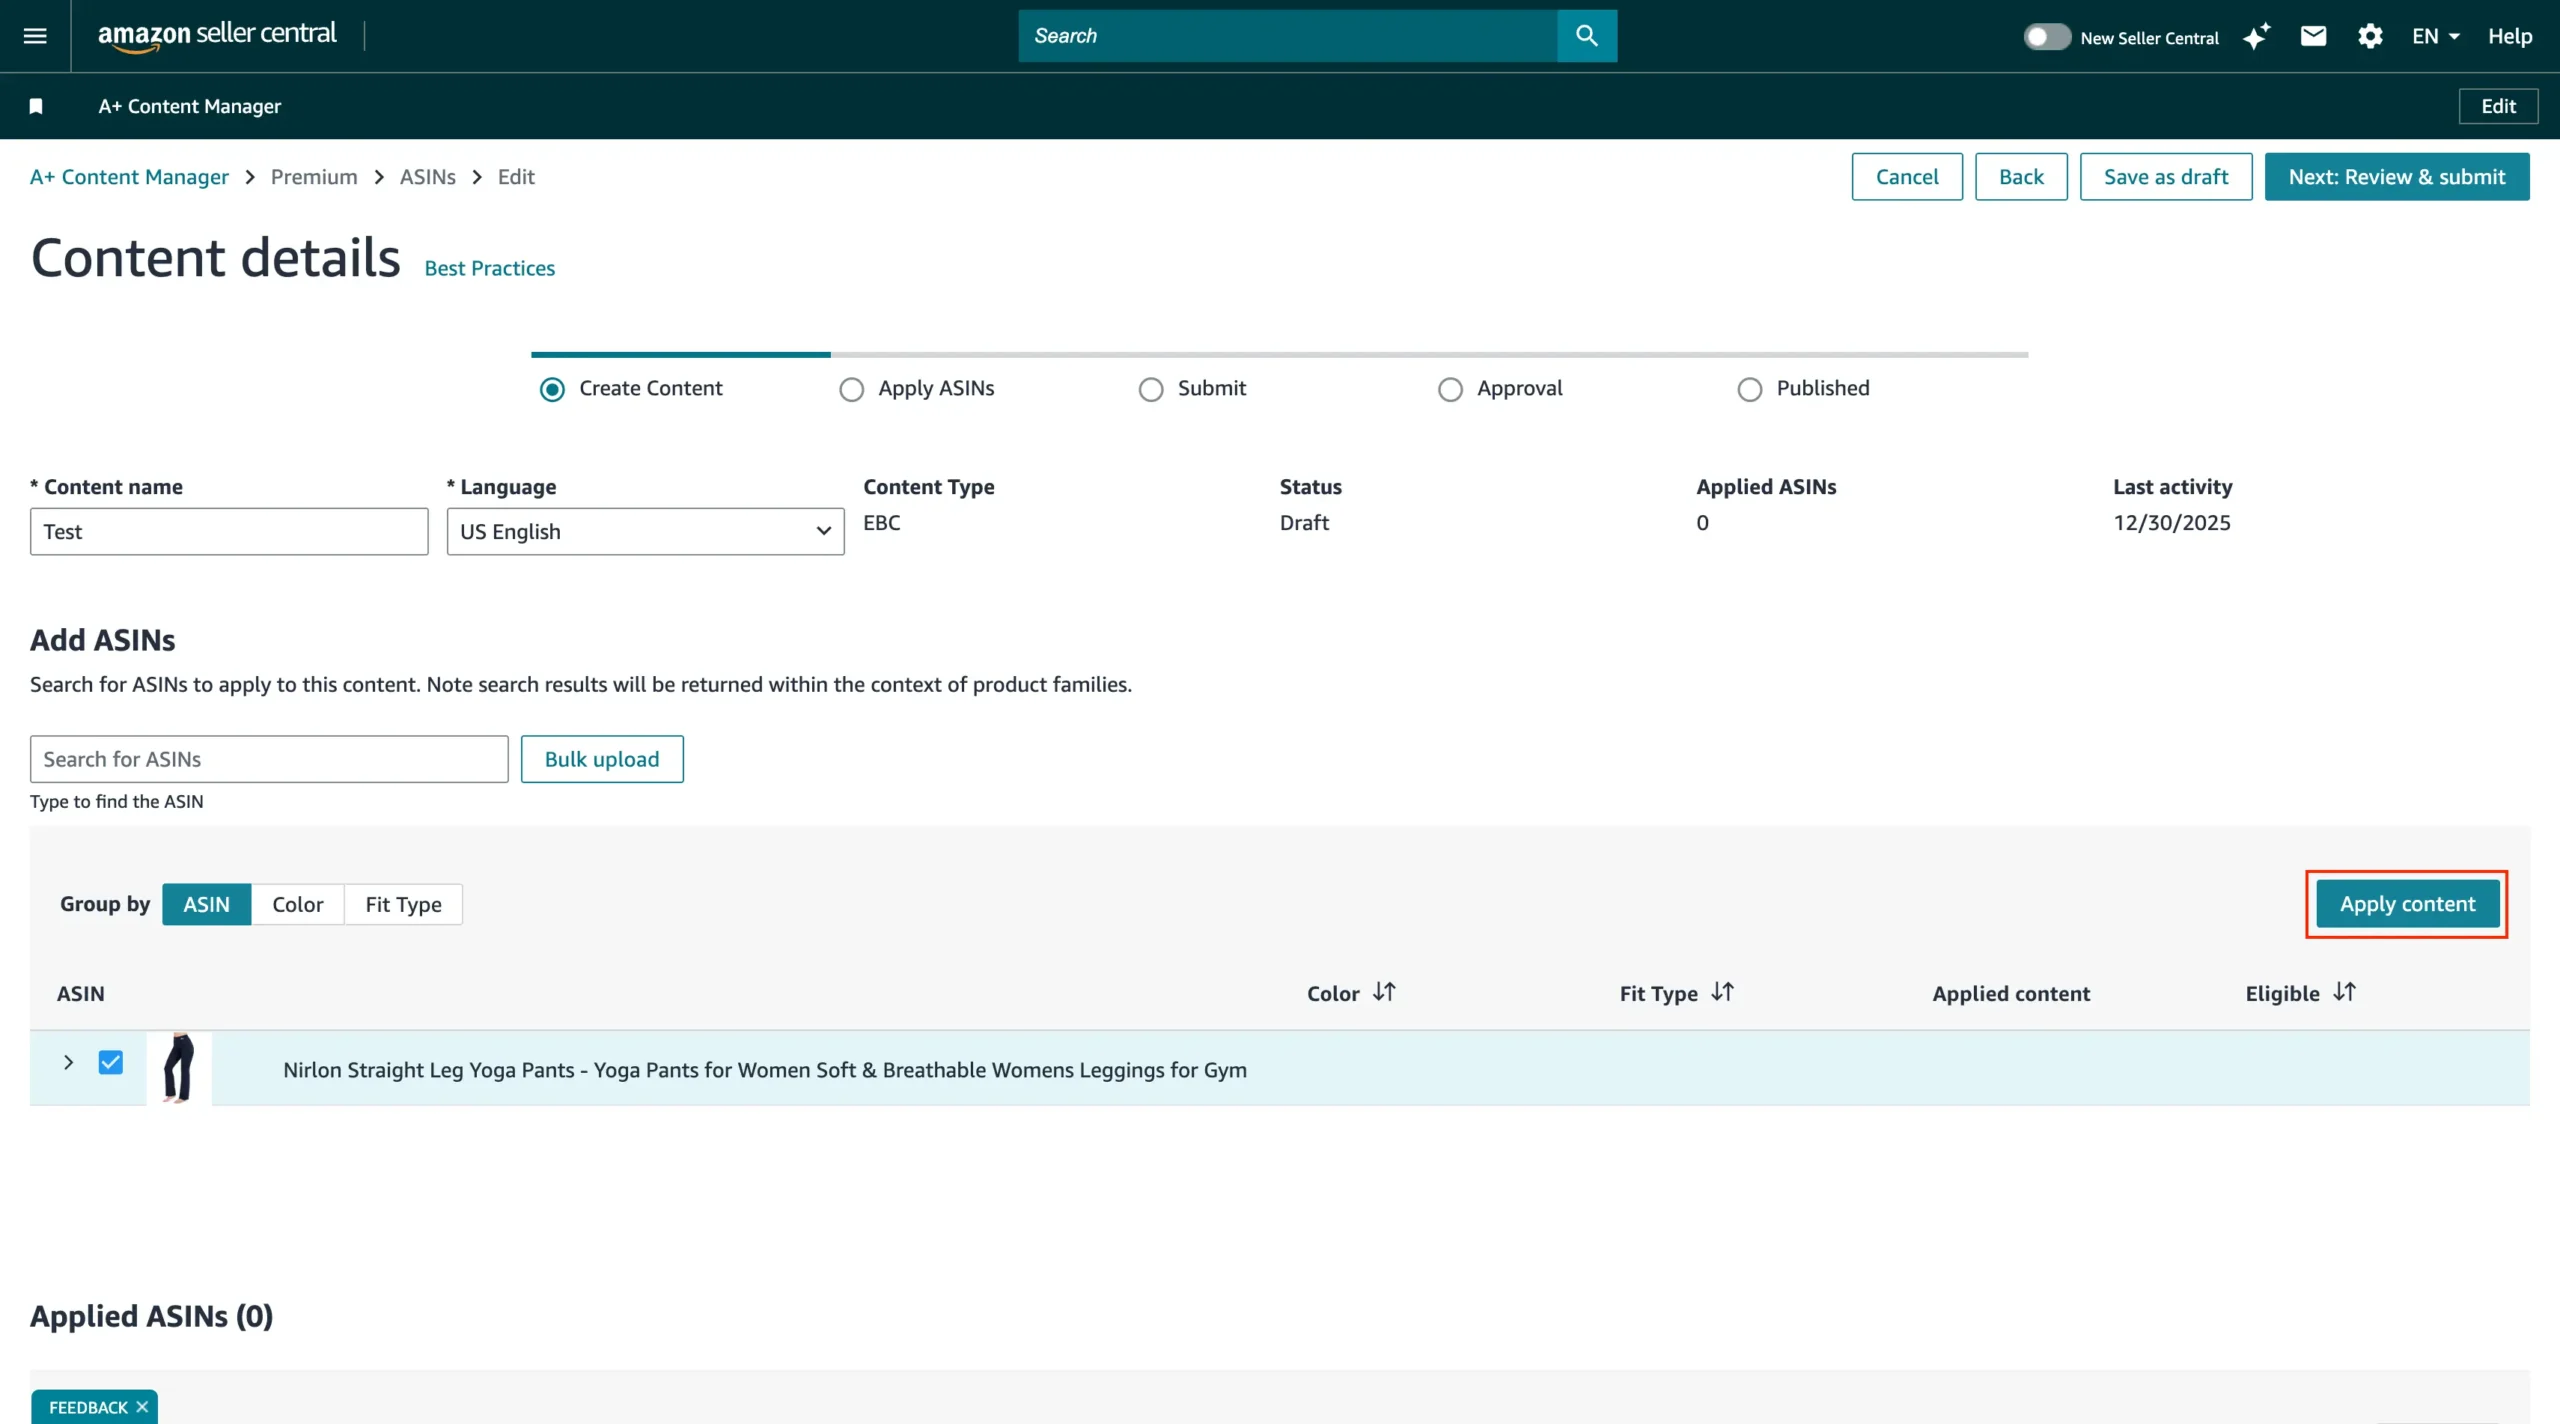This screenshot has width=2560, height=1424.
Task: Group by Fit Type tab
Action: [403, 904]
